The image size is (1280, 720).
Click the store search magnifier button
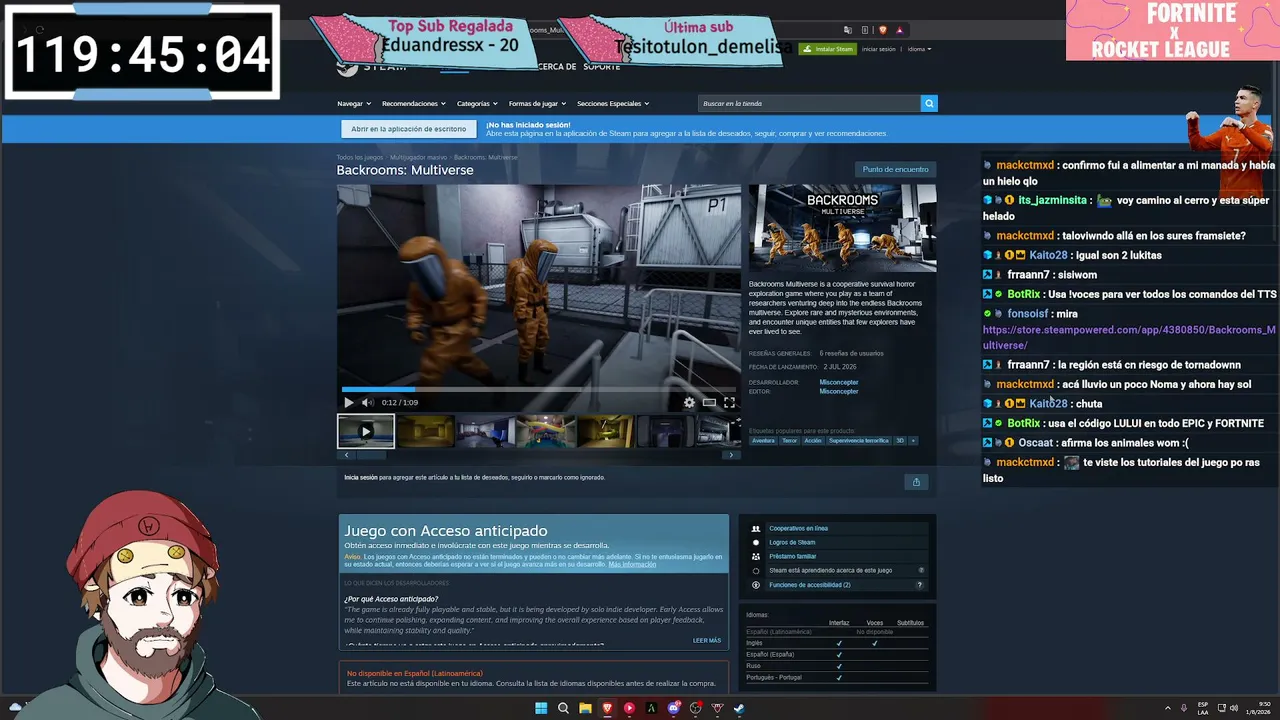(x=929, y=103)
